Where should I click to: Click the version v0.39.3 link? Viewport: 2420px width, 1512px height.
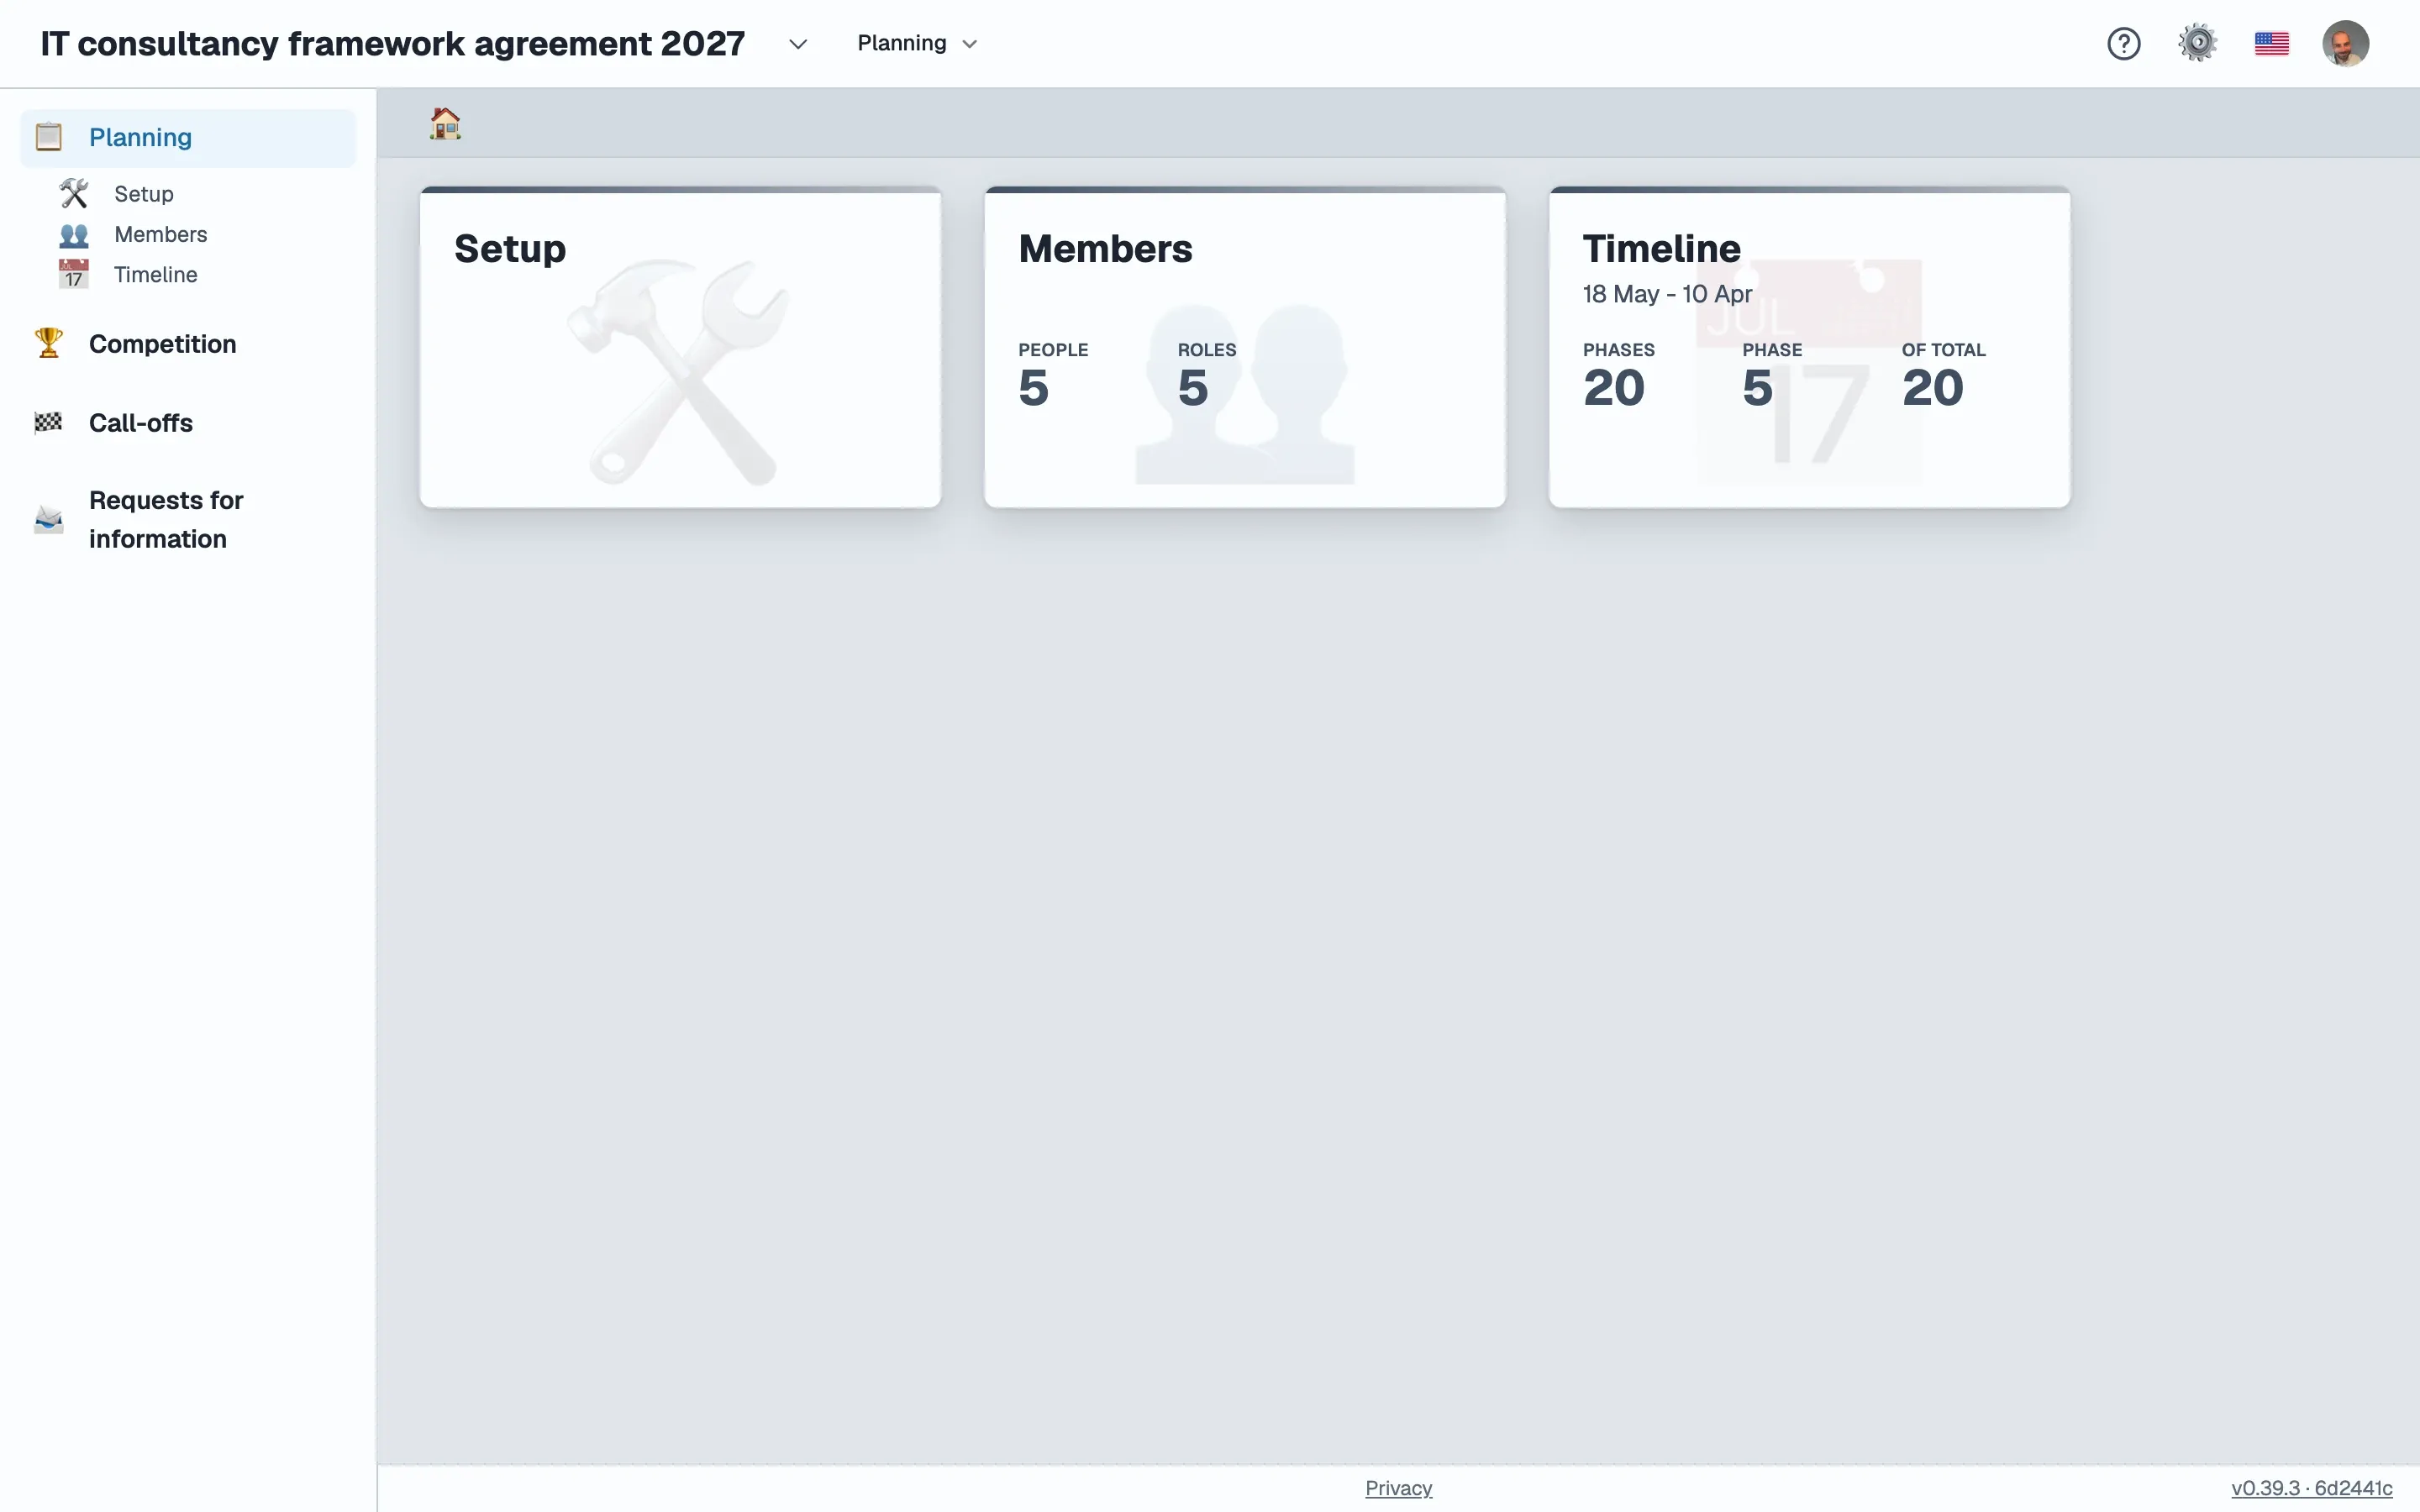pos(2311,1488)
